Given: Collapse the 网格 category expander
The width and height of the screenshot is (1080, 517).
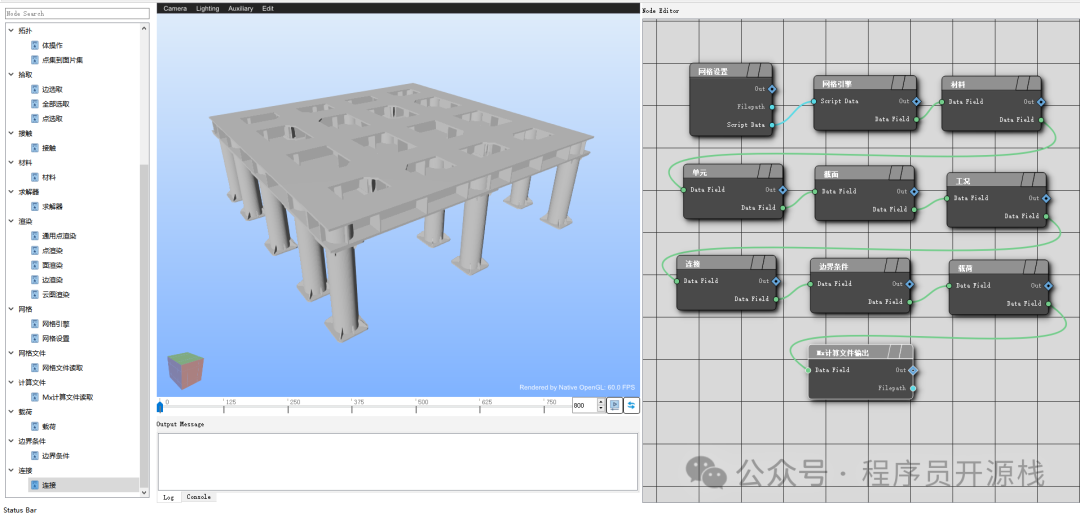Looking at the screenshot, I should 11,309.
